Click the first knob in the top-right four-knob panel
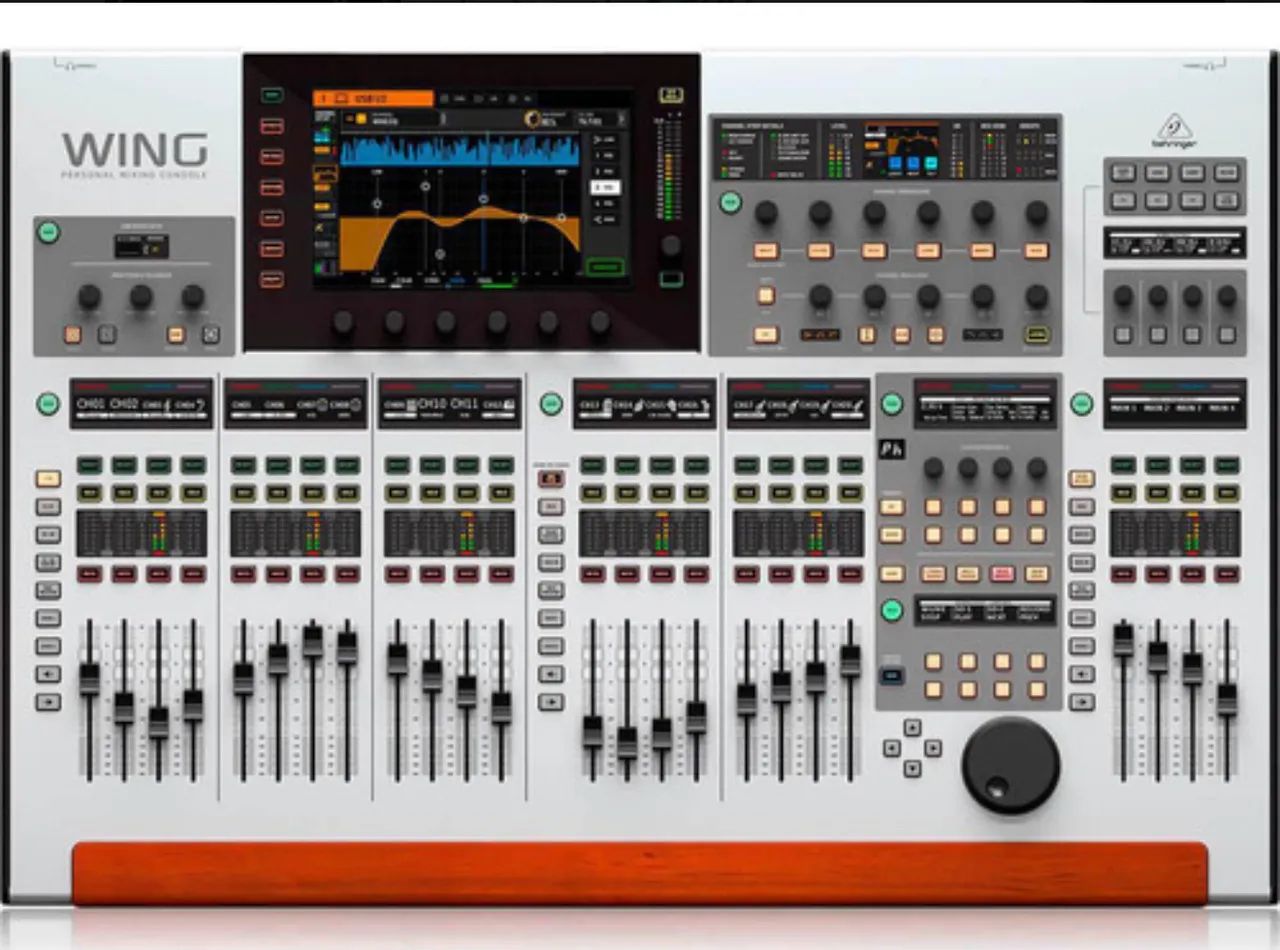This screenshot has width=1280, height=950. coord(1123,297)
